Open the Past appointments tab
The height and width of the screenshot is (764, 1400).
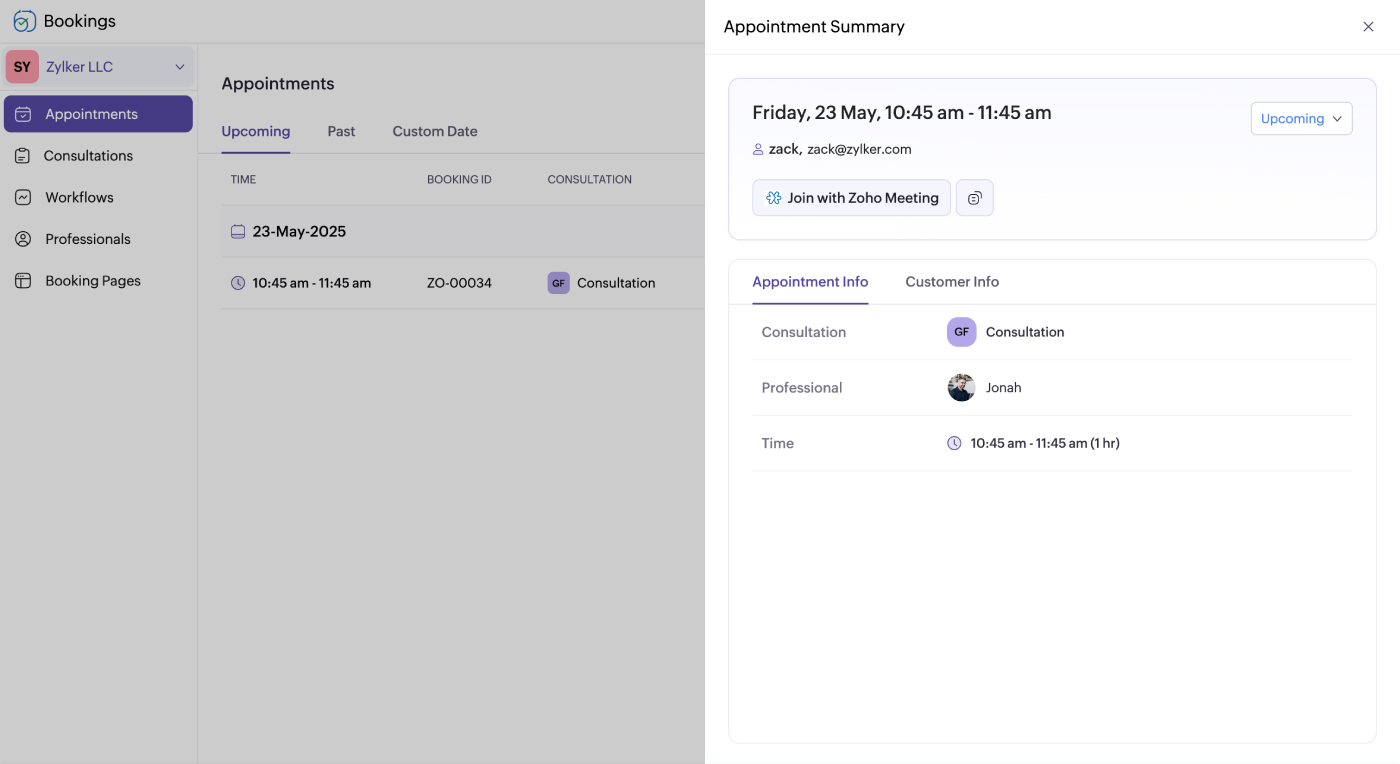(x=341, y=131)
